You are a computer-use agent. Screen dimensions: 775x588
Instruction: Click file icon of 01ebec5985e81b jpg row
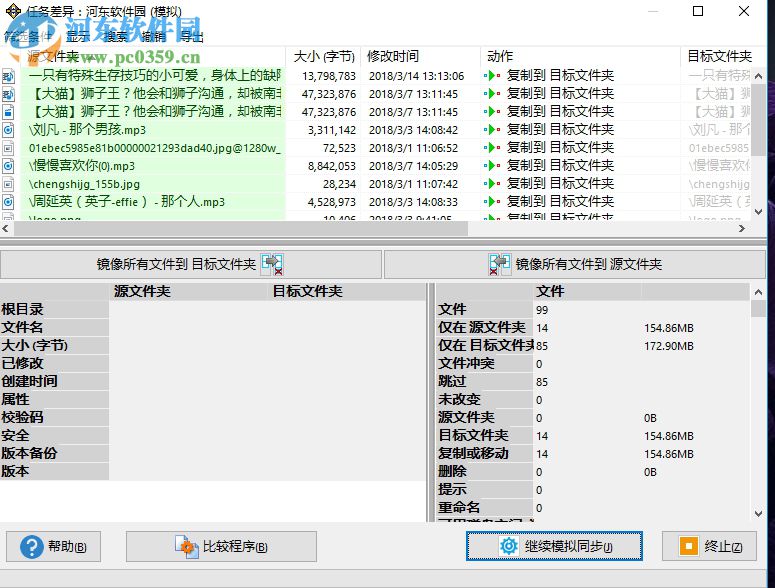[8, 148]
